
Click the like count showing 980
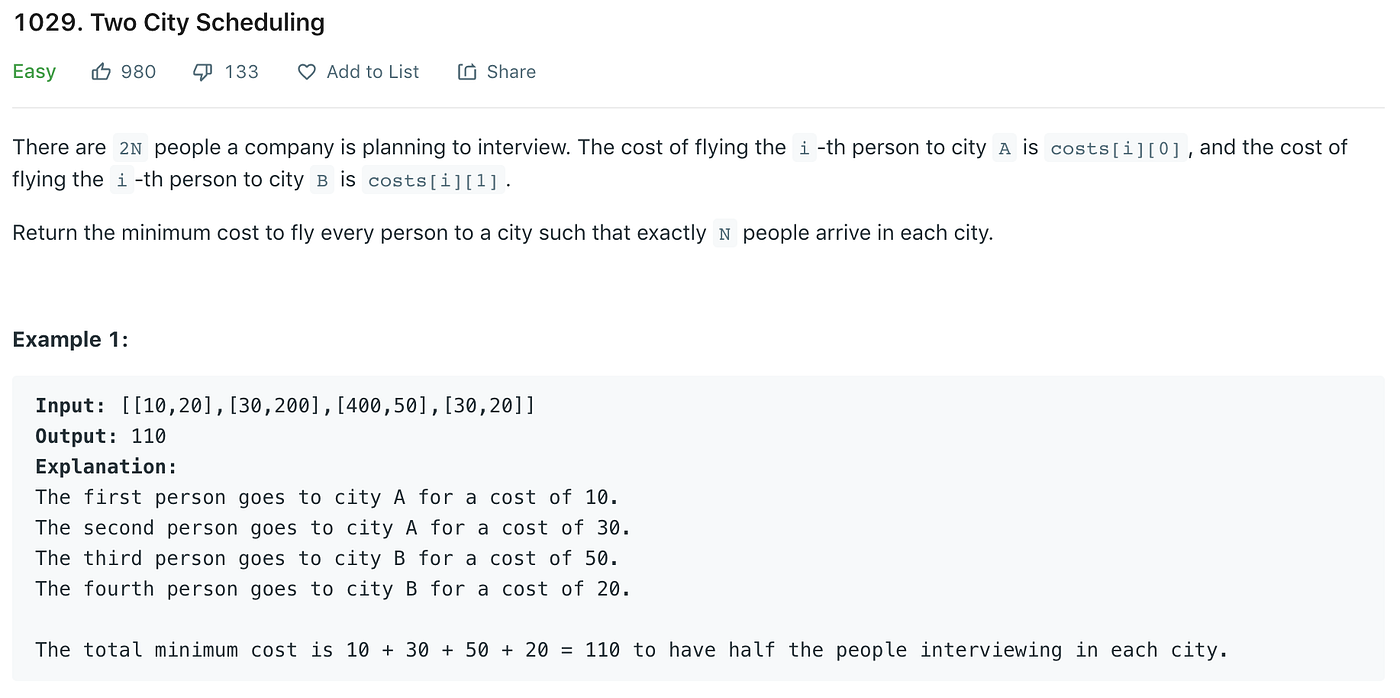(140, 71)
